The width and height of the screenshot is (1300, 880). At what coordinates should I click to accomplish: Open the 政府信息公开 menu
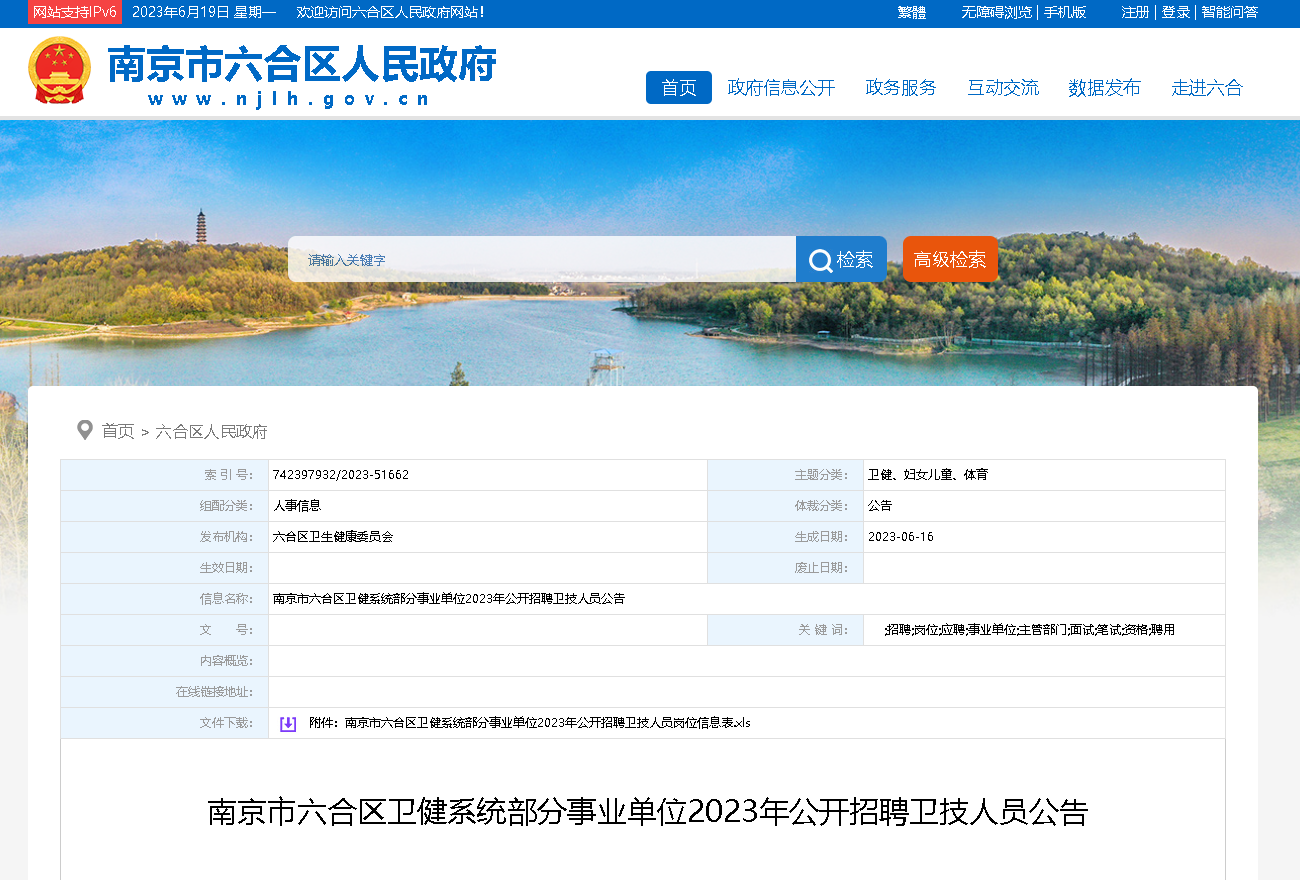click(x=781, y=88)
